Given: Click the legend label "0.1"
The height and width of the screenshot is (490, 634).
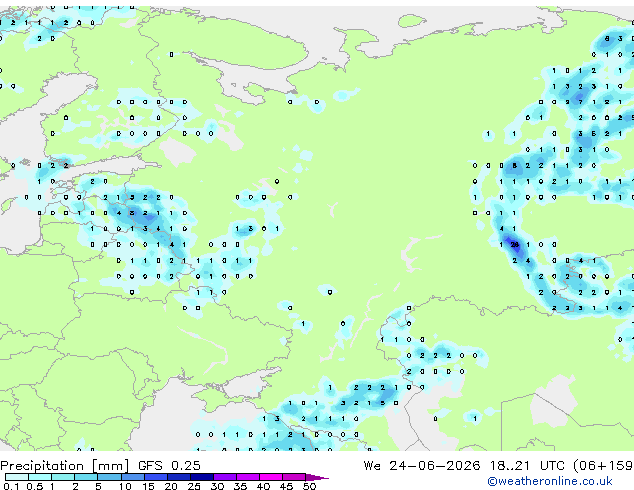Looking at the screenshot, I should [11, 486].
